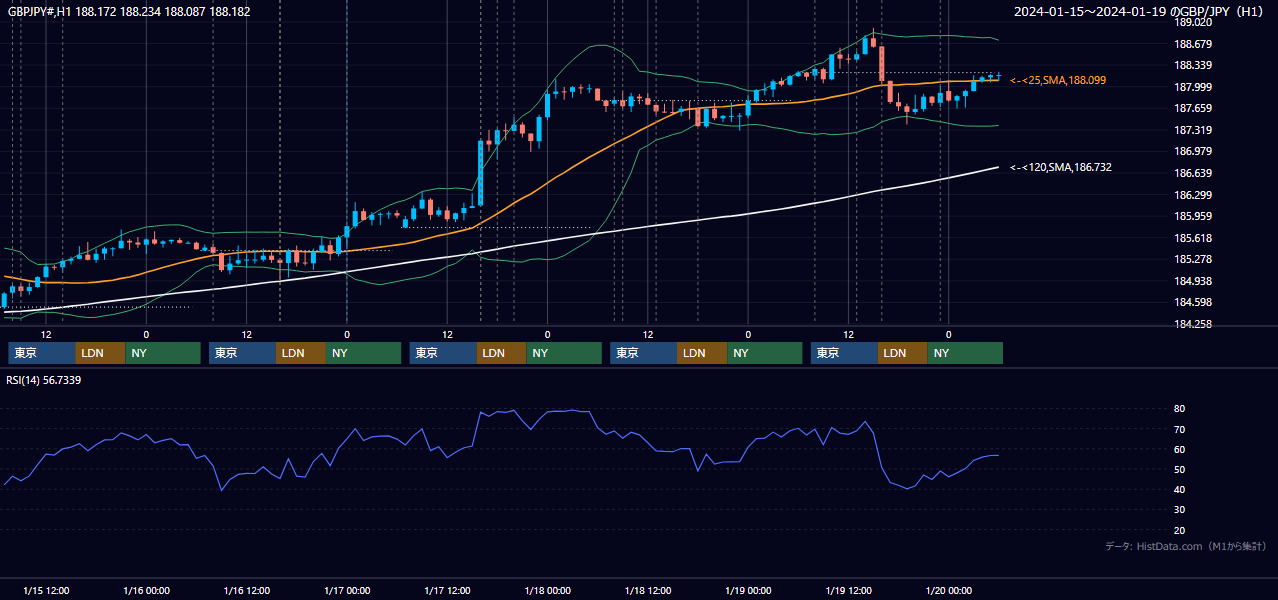Image resolution: width=1278 pixels, height=600 pixels.
Task: Click the RSI 50 scale label
Action: pos(1179,469)
